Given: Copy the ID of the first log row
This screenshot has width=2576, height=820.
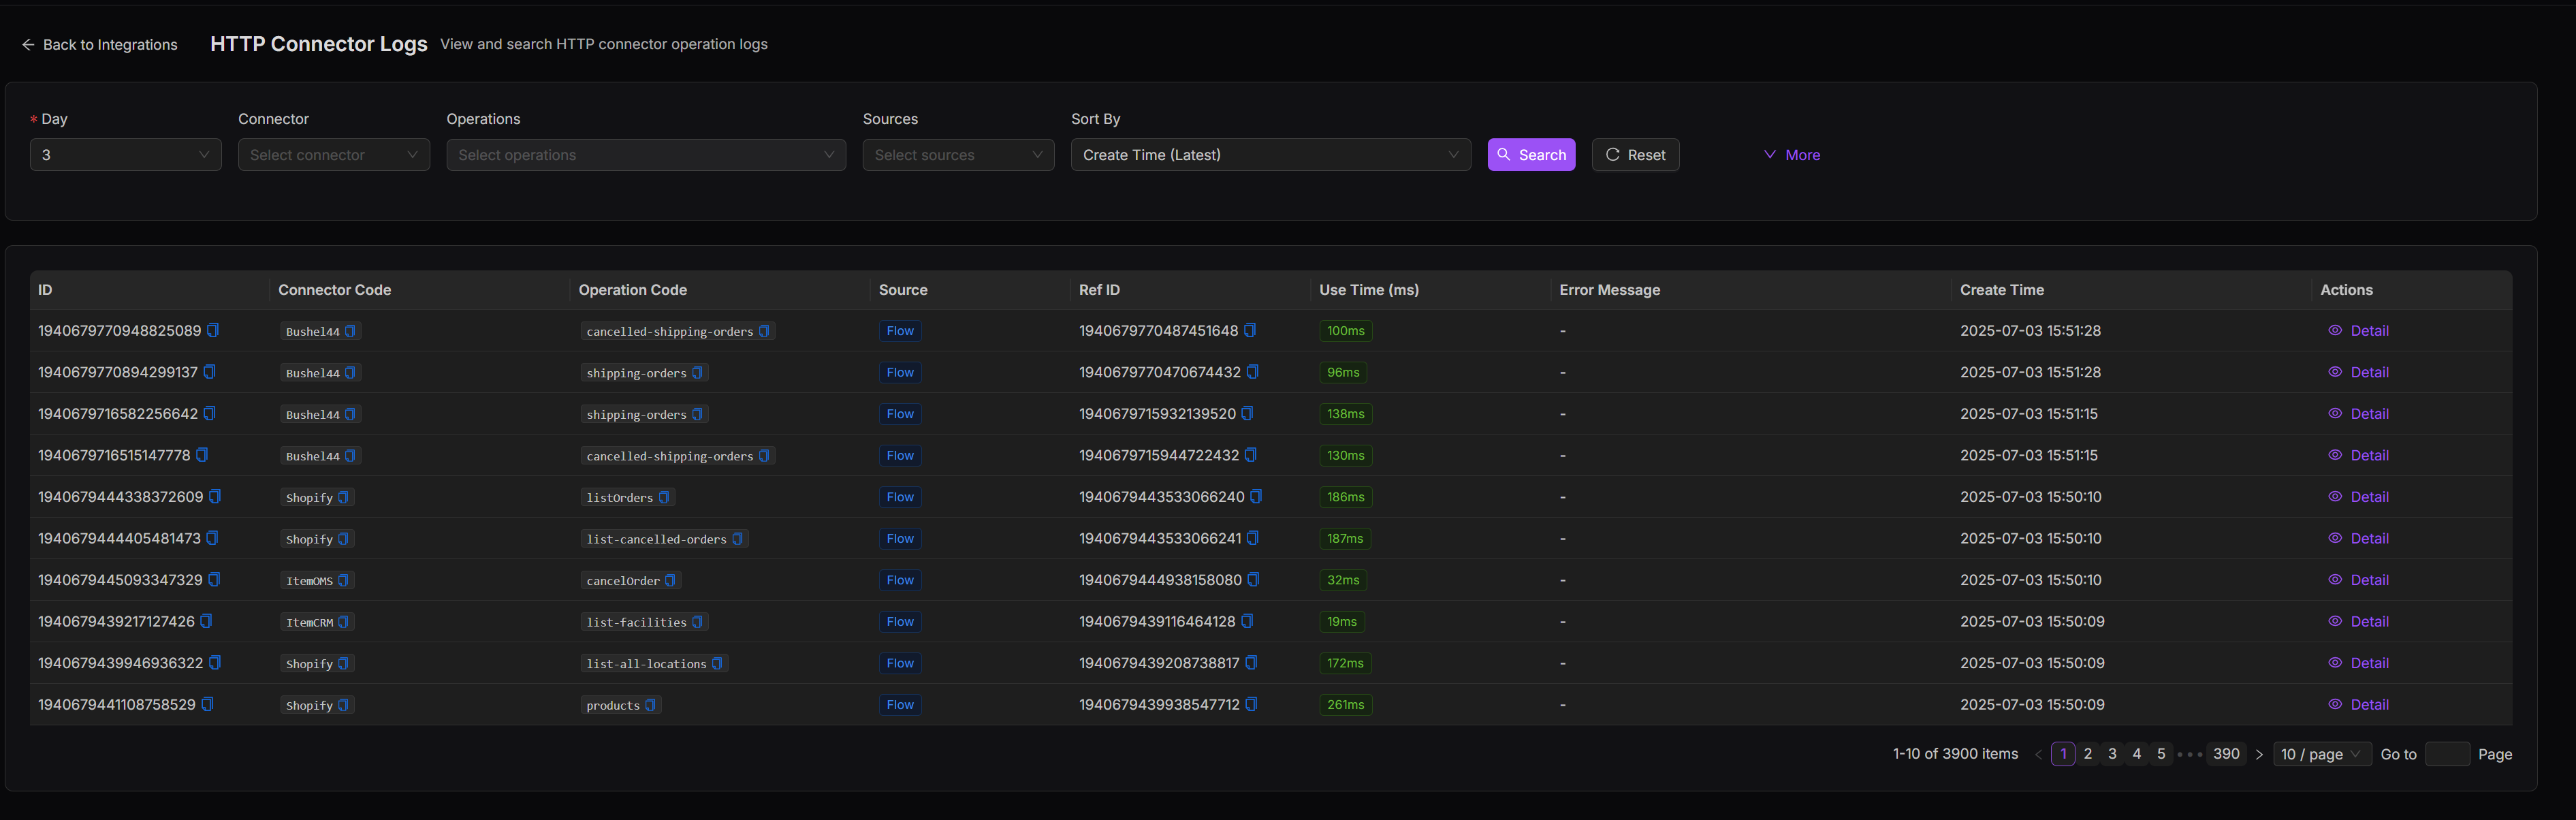Looking at the screenshot, I should (x=214, y=330).
